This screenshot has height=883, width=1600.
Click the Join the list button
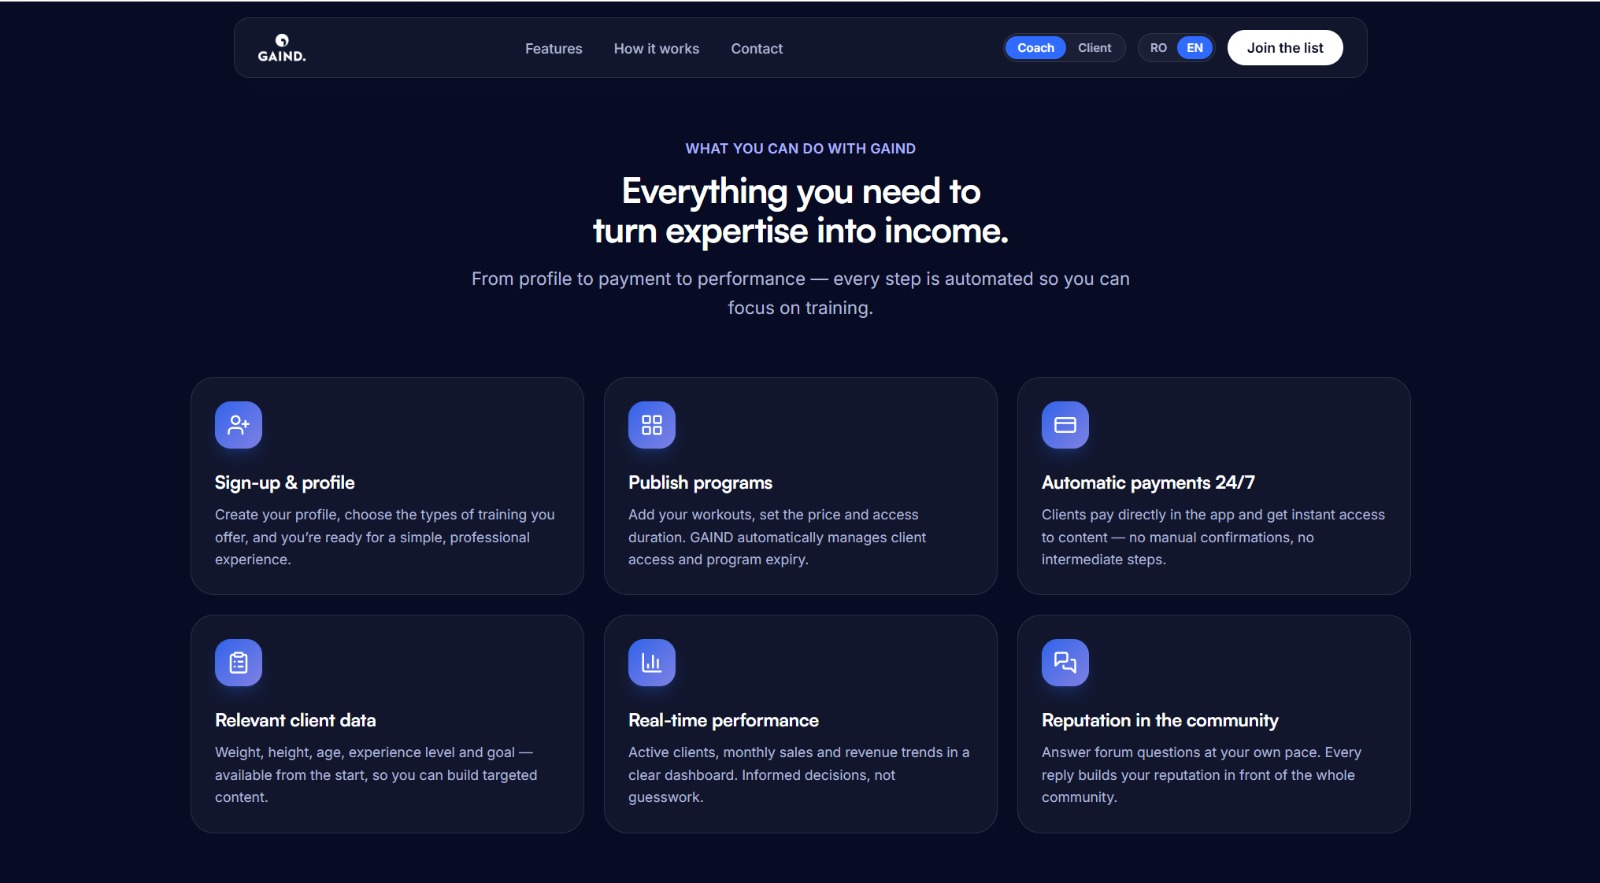point(1285,48)
